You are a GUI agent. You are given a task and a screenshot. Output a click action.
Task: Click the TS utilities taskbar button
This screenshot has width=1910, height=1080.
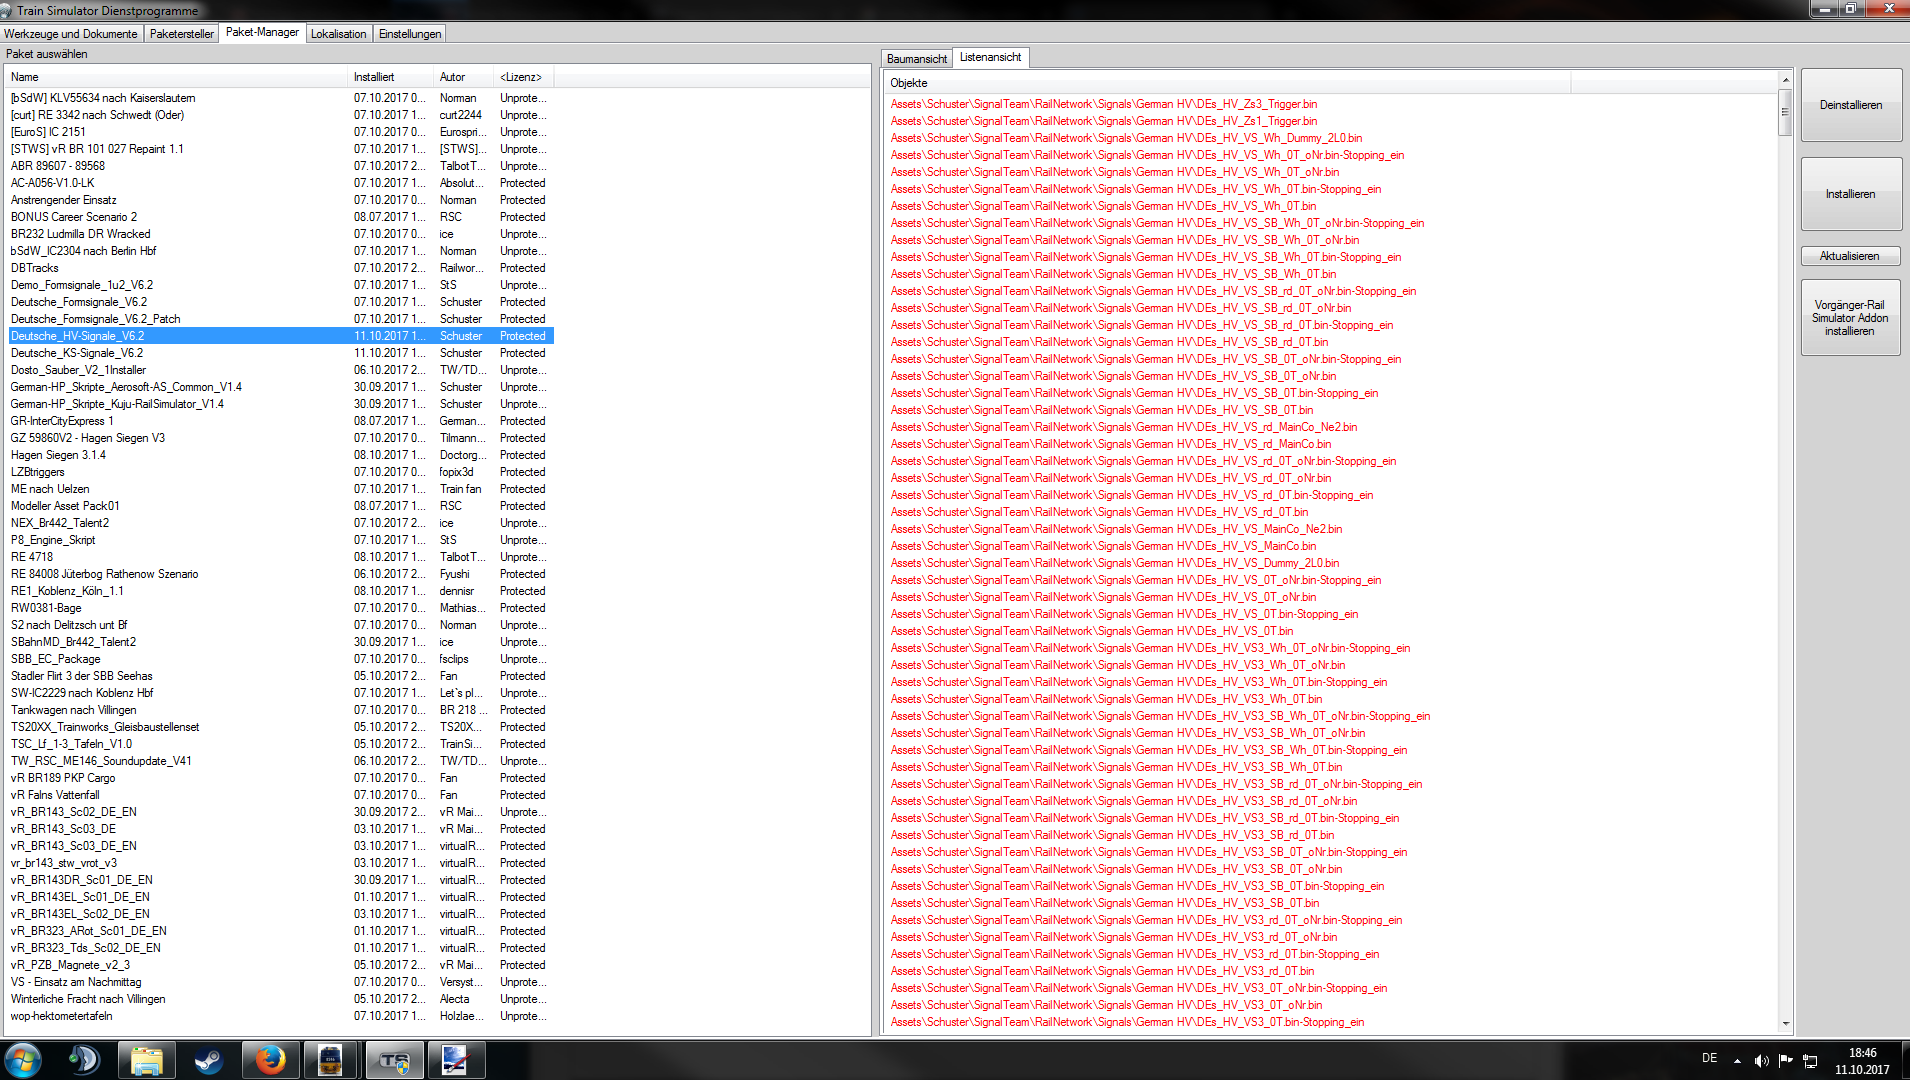pos(394,1060)
